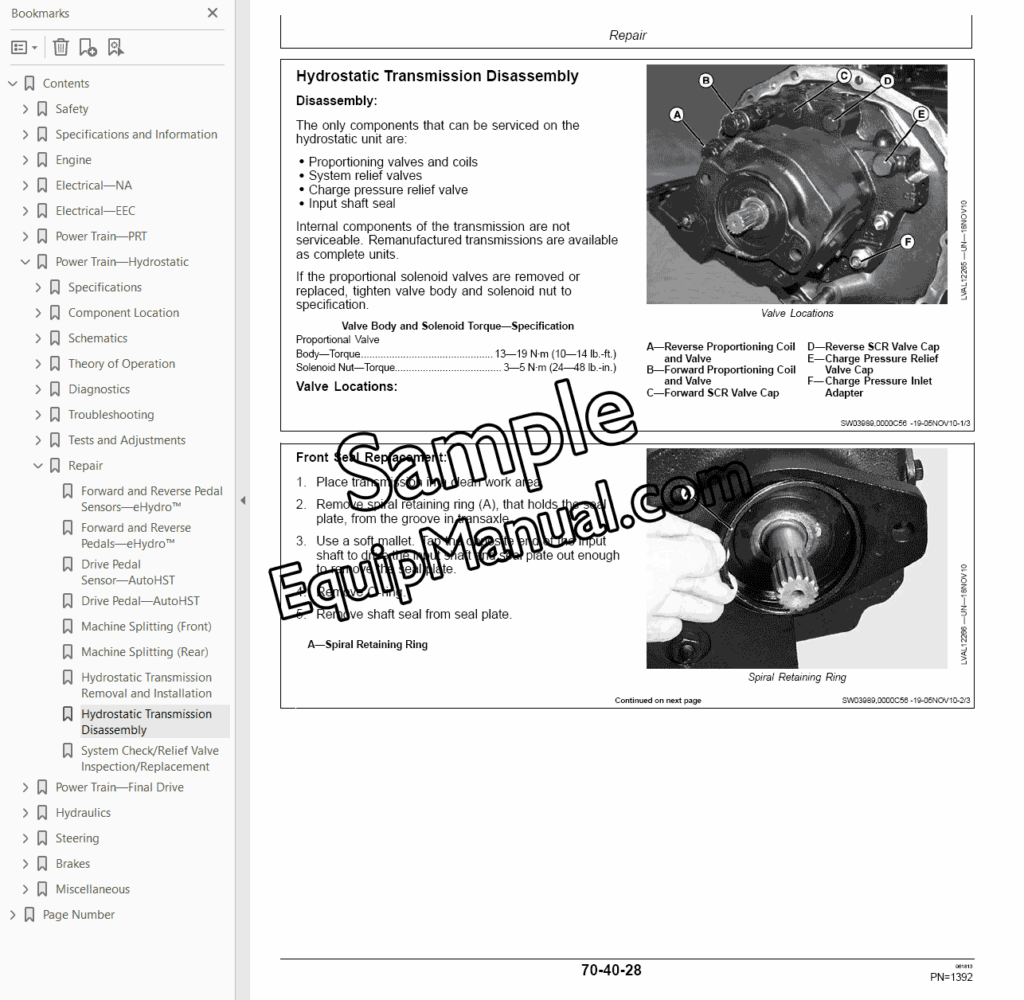The image size is (1024, 1000).
Task: Click page number text '70-40-28'
Action: point(611,970)
